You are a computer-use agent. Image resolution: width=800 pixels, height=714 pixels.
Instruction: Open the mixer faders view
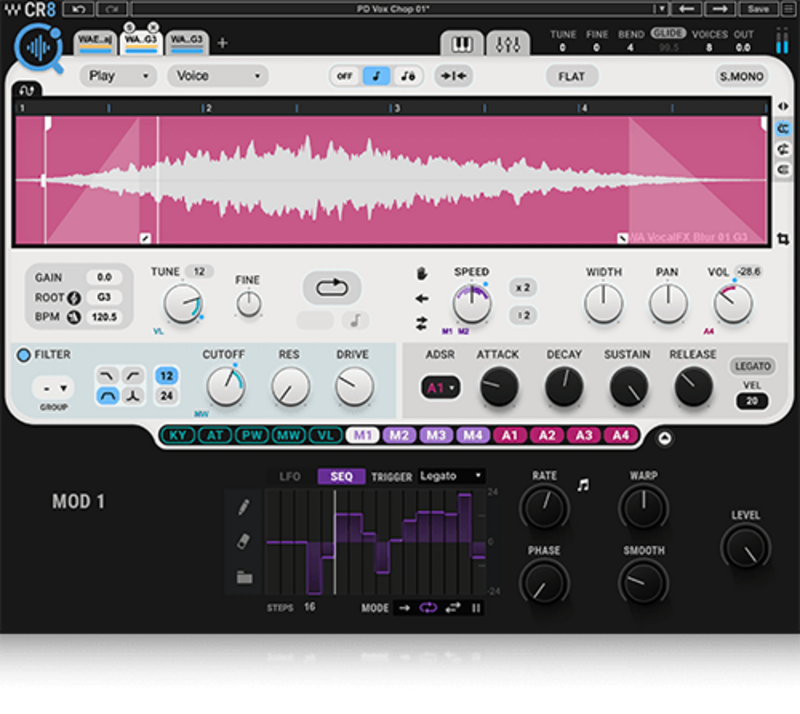tap(508, 45)
